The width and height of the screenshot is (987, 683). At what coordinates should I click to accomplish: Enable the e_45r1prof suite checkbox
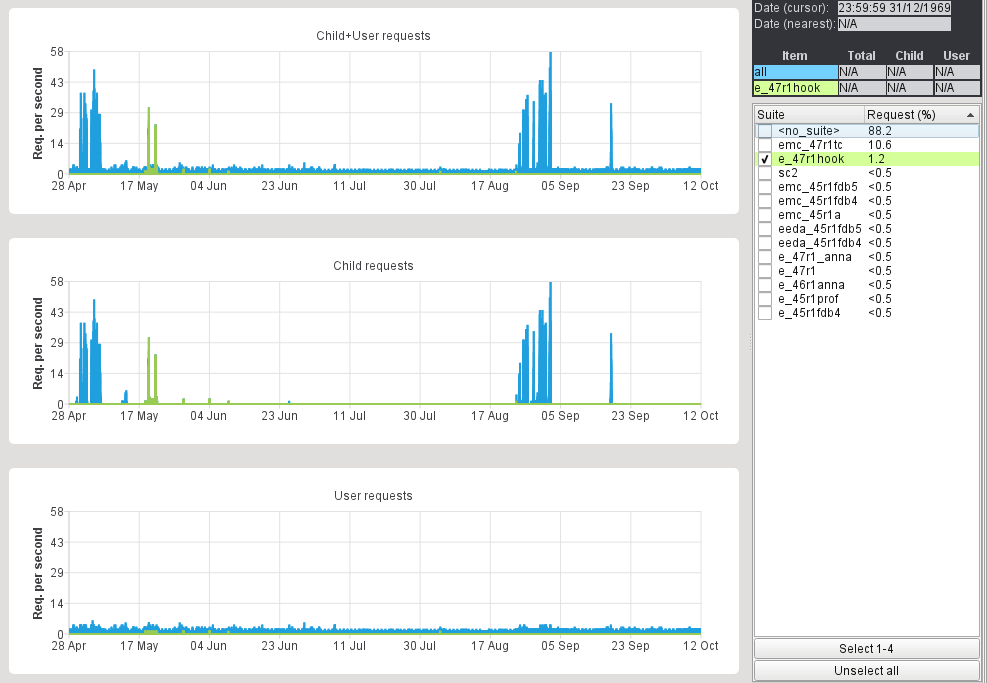[764, 299]
